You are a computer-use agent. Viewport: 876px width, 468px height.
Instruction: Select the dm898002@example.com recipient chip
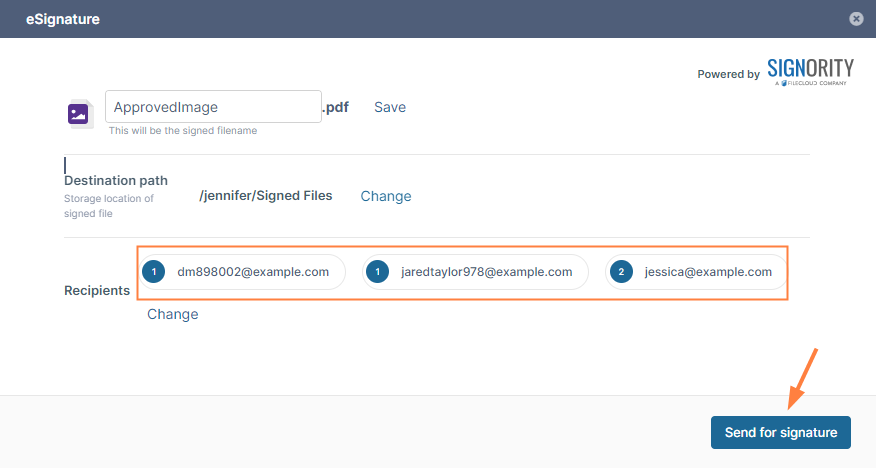click(x=253, y=272)
